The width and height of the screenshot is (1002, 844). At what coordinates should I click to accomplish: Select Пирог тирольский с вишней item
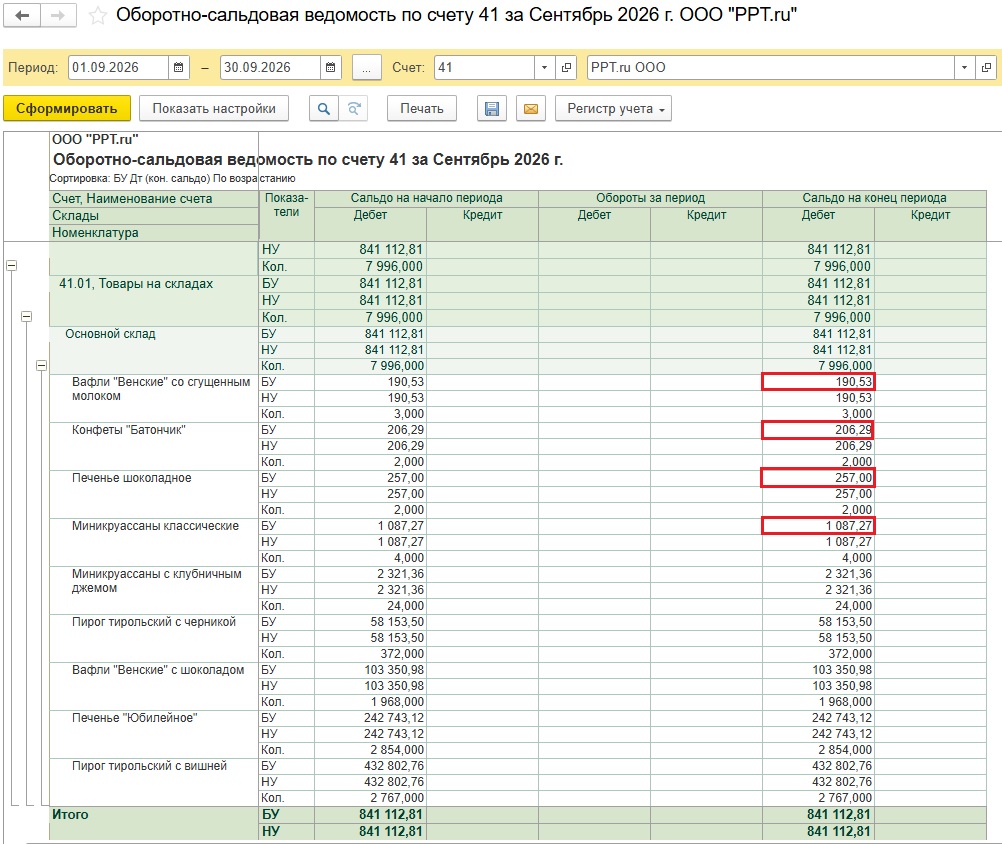tap(150, 765)
